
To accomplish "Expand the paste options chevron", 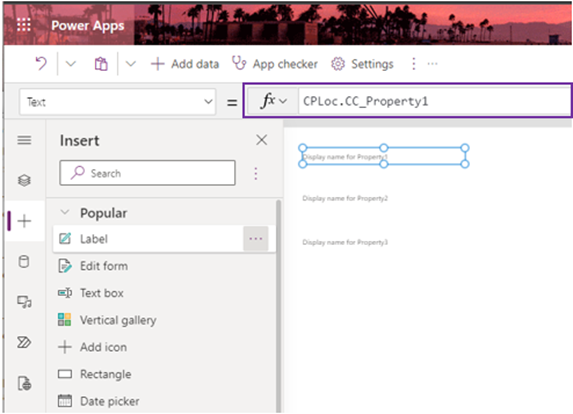I will coord(130,64).
